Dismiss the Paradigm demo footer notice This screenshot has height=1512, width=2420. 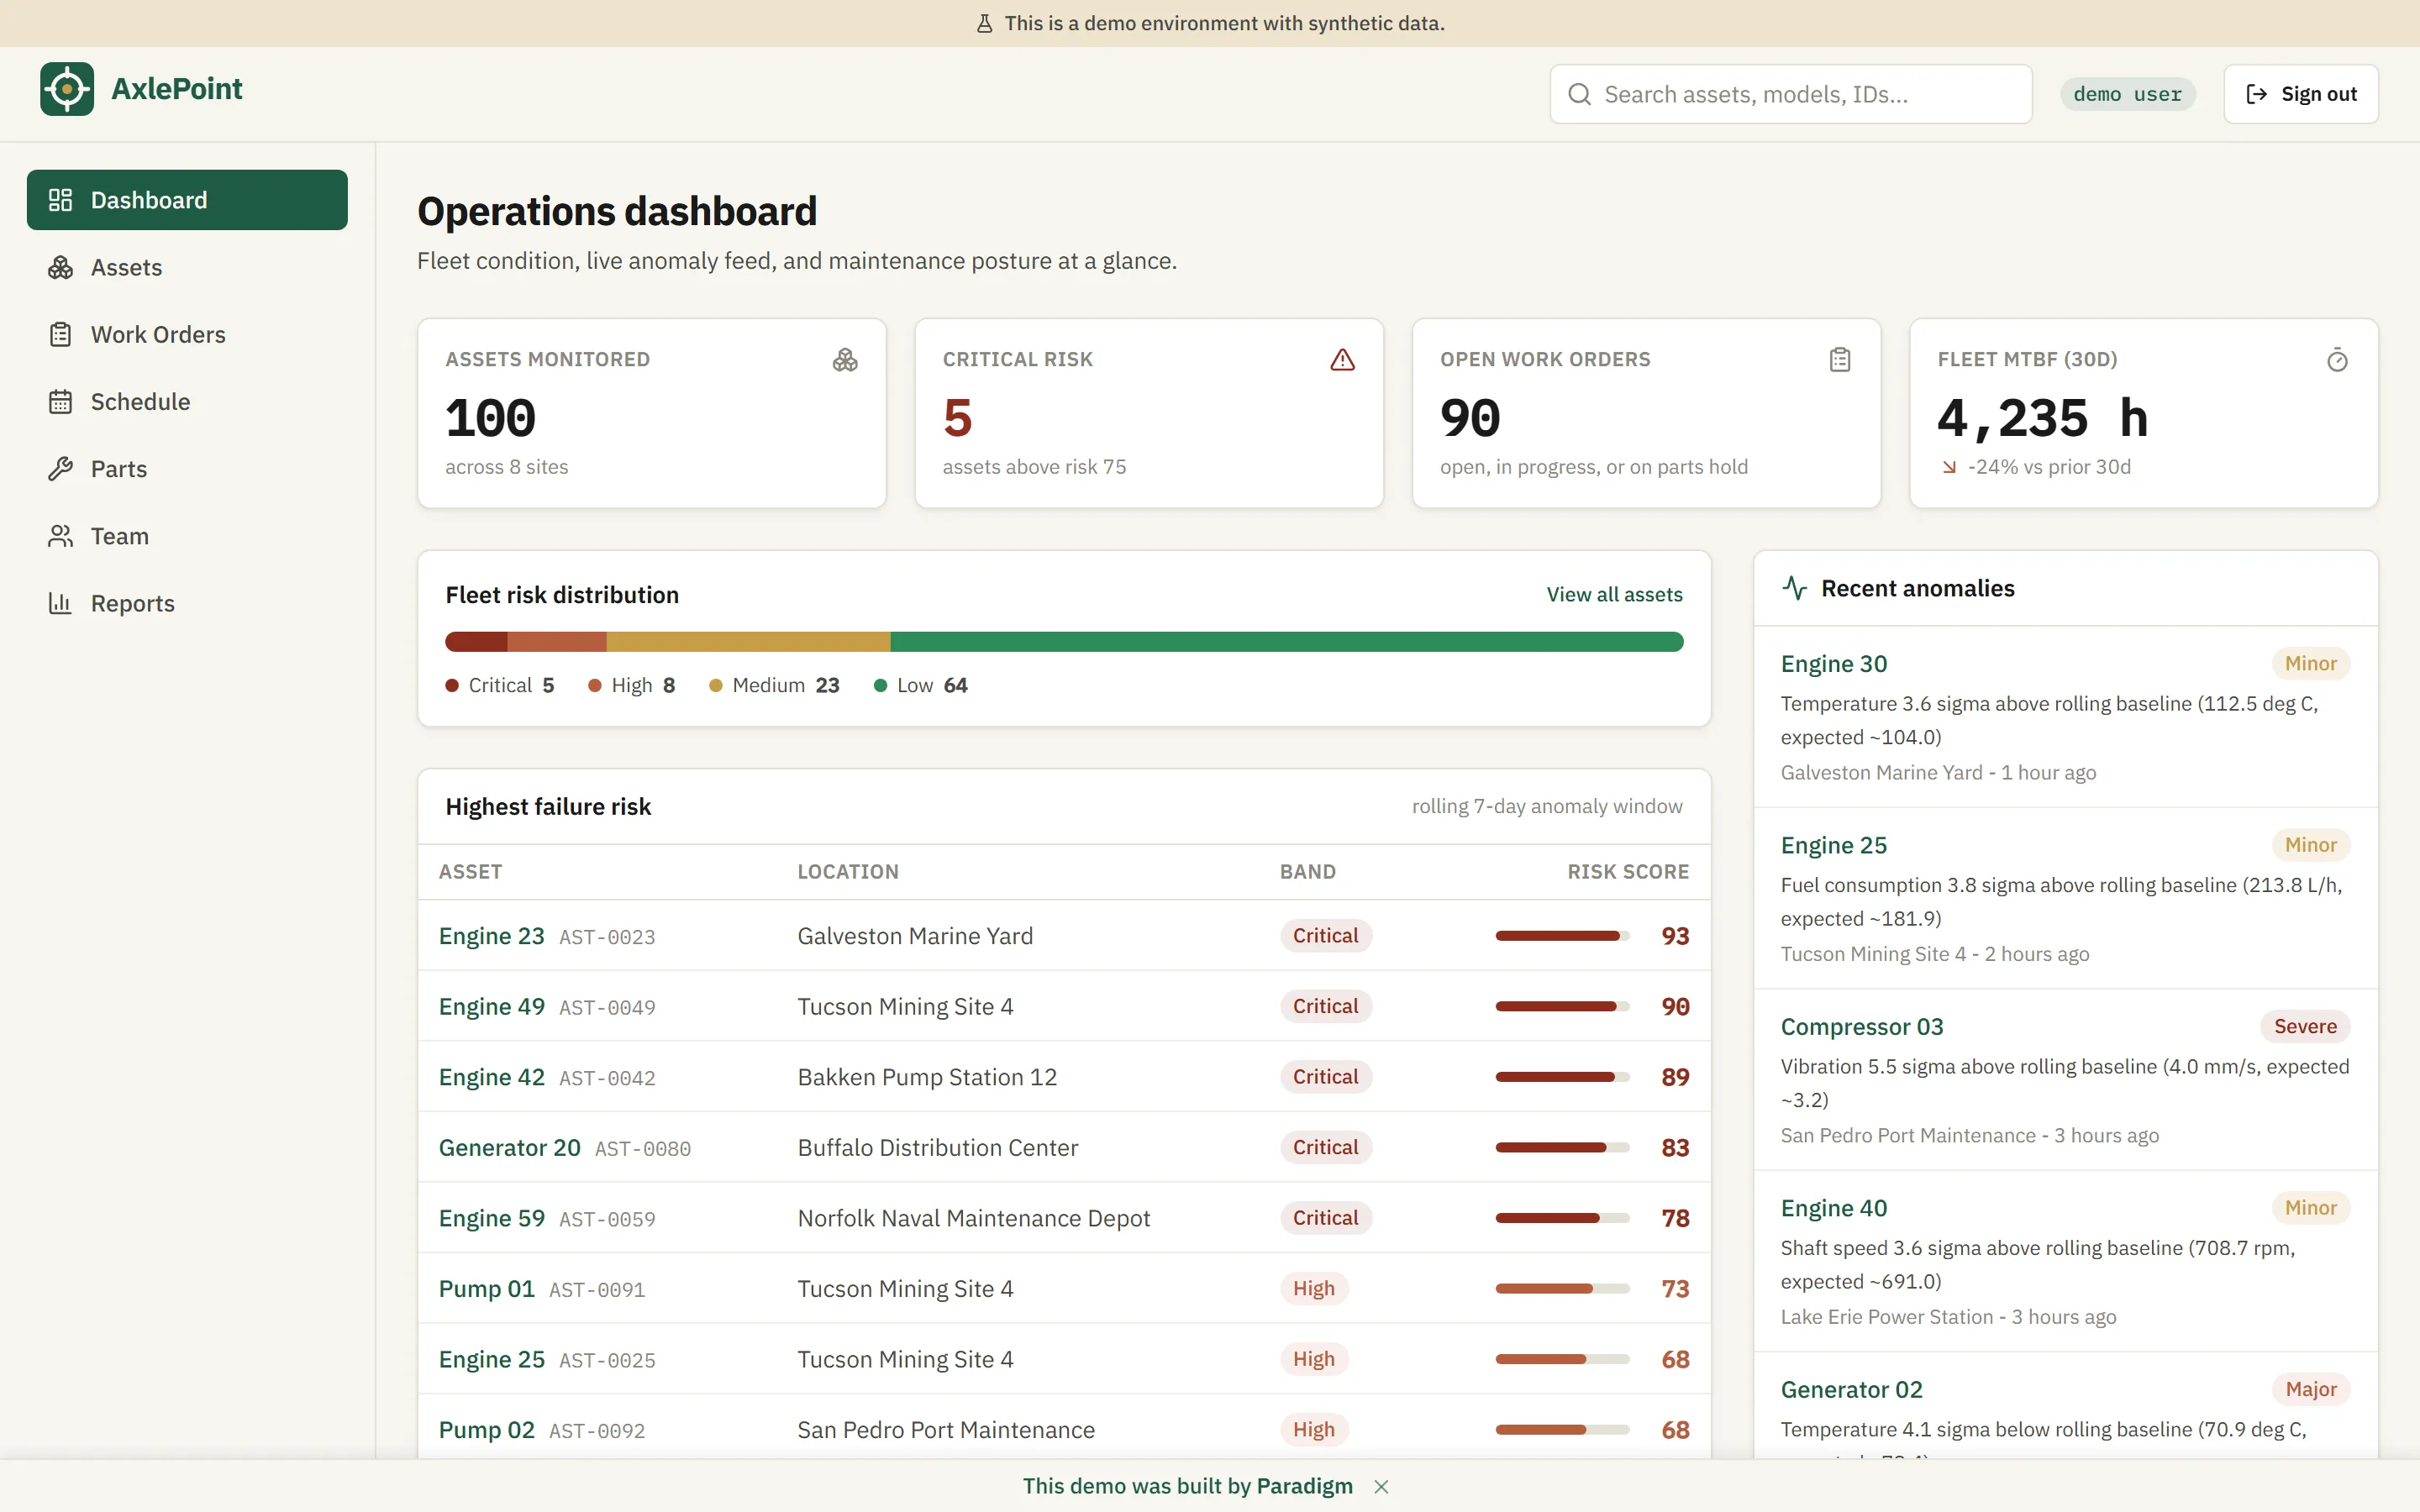point(1381,1487)
